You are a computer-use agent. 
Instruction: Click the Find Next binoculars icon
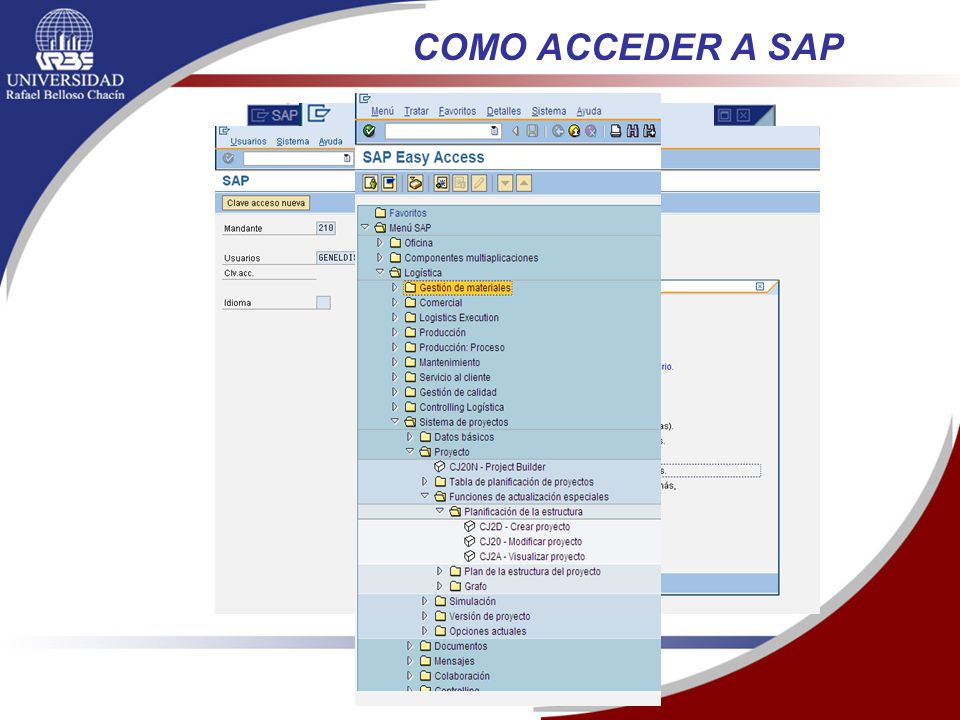pyautogui.click(x=650, y=130)
